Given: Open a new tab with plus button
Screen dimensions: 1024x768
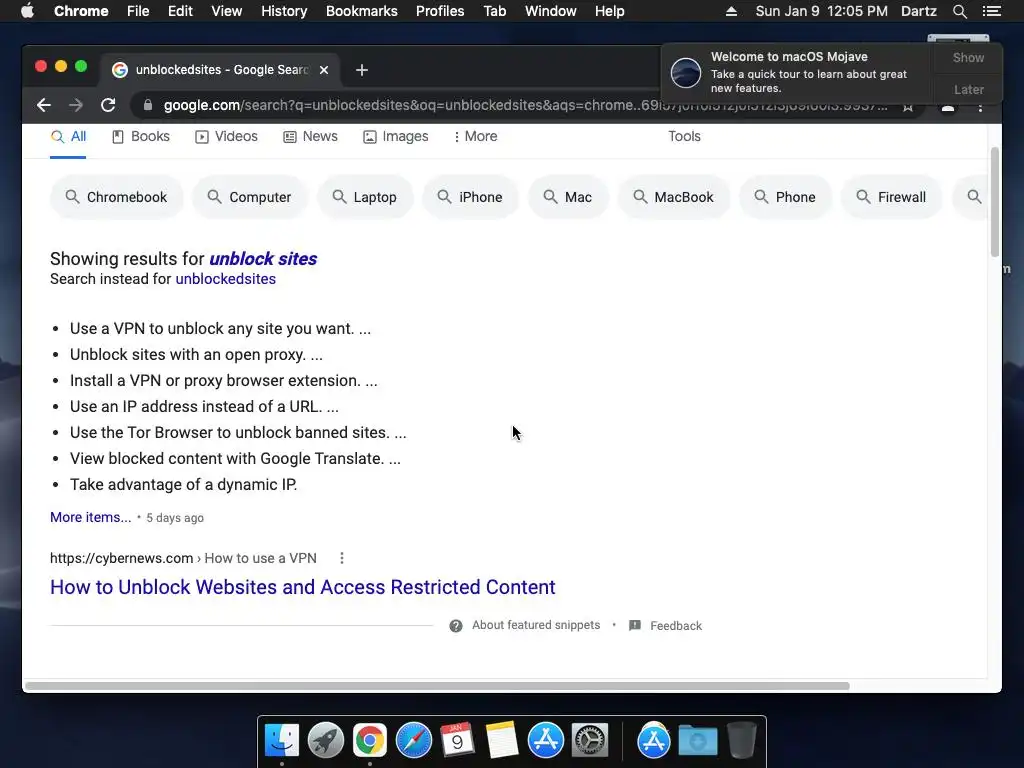Looking at the screenshot, I should 362,70.
